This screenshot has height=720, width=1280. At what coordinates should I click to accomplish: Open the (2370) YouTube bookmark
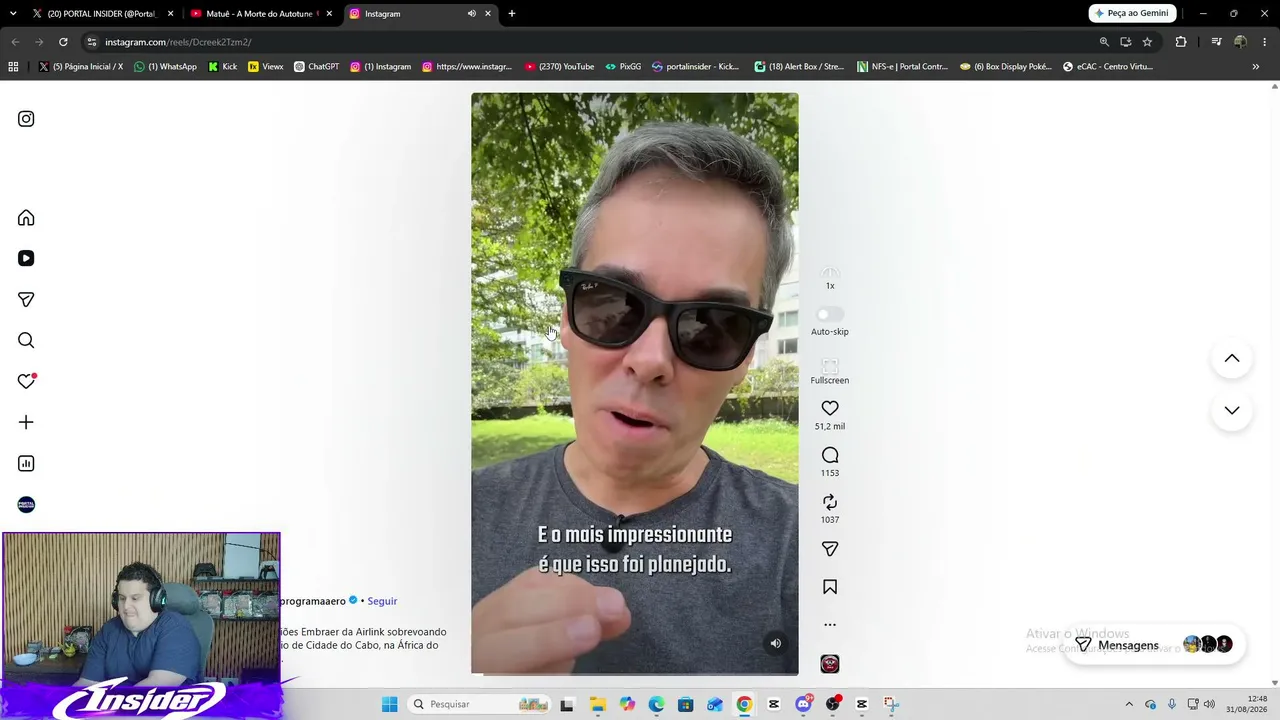[559, 67]
